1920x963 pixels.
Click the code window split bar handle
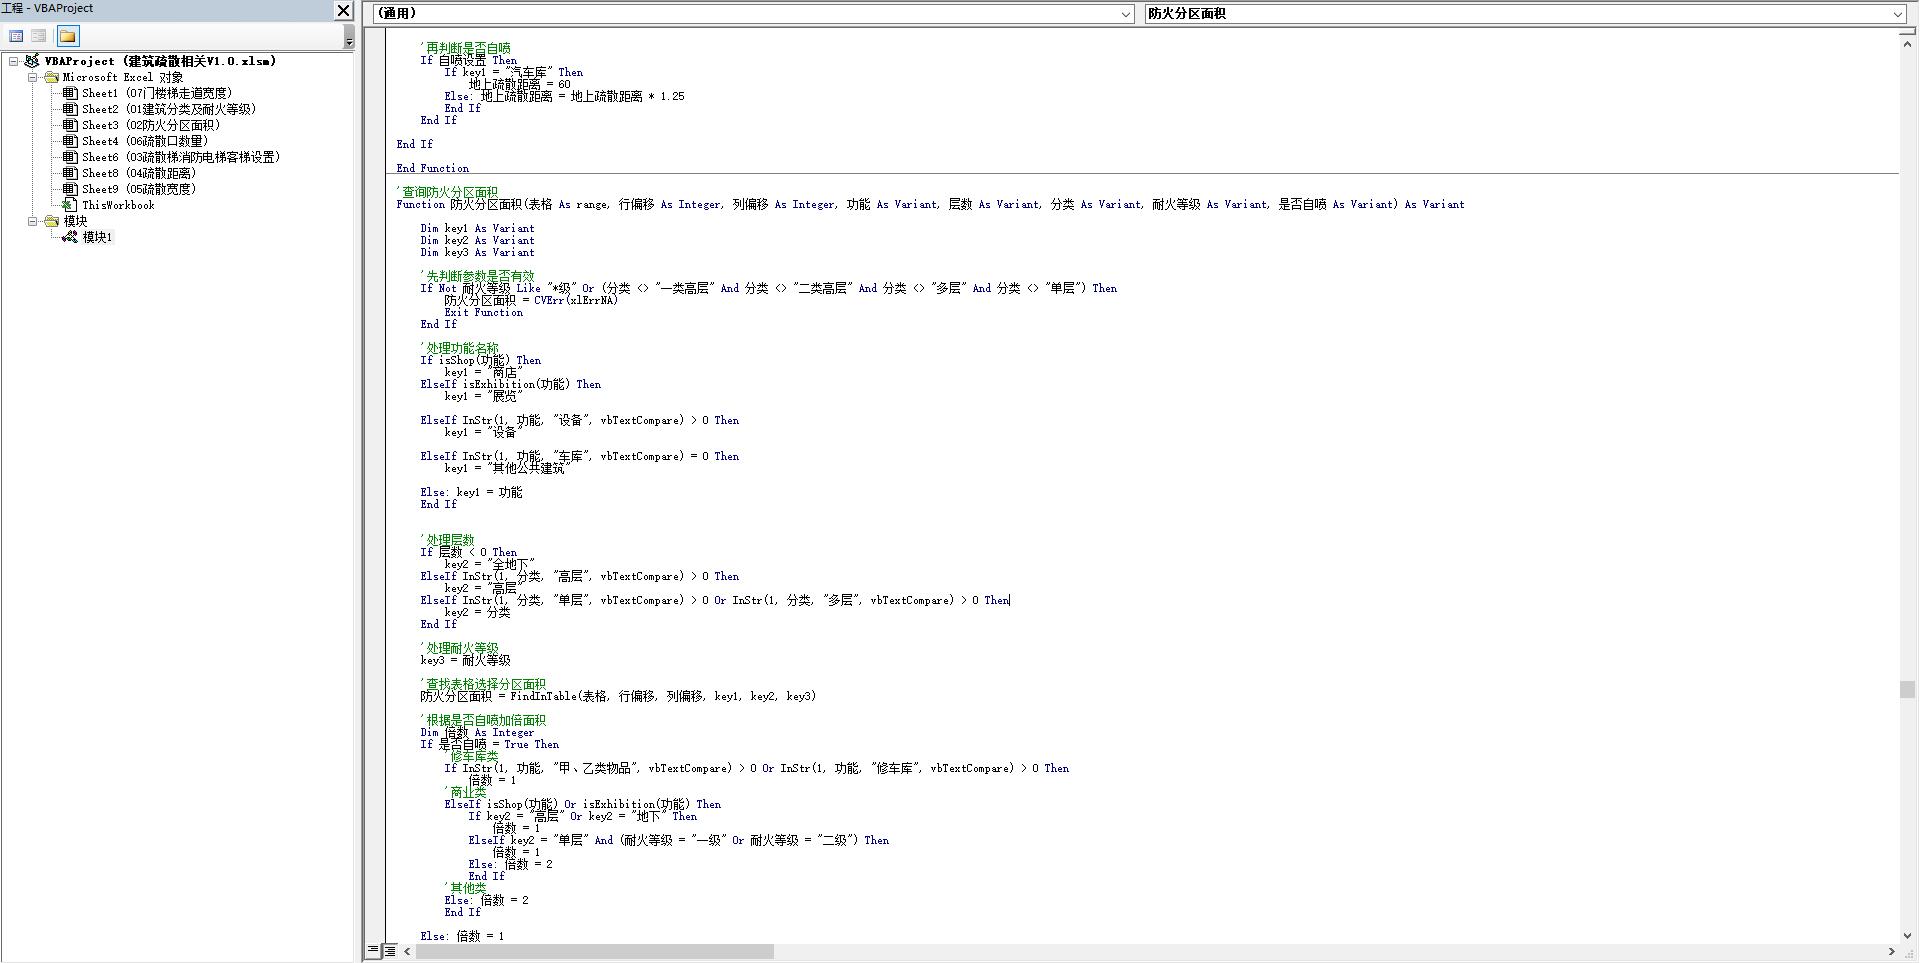[1908, 31]
